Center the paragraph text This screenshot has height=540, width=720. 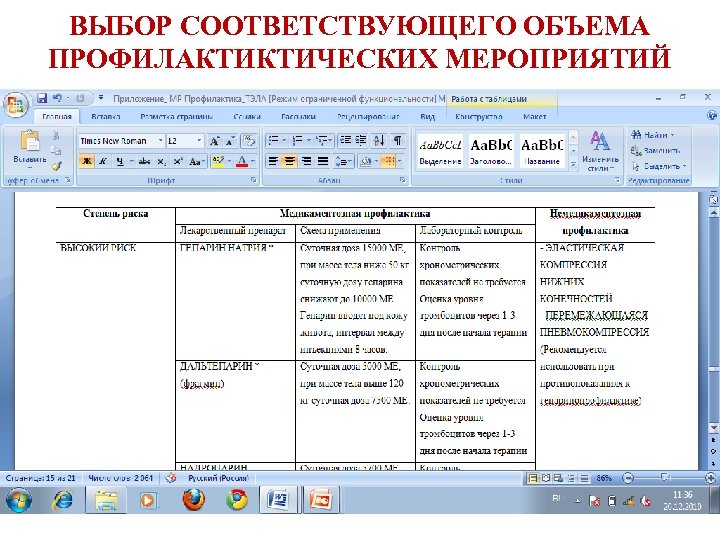pos(289,161)
